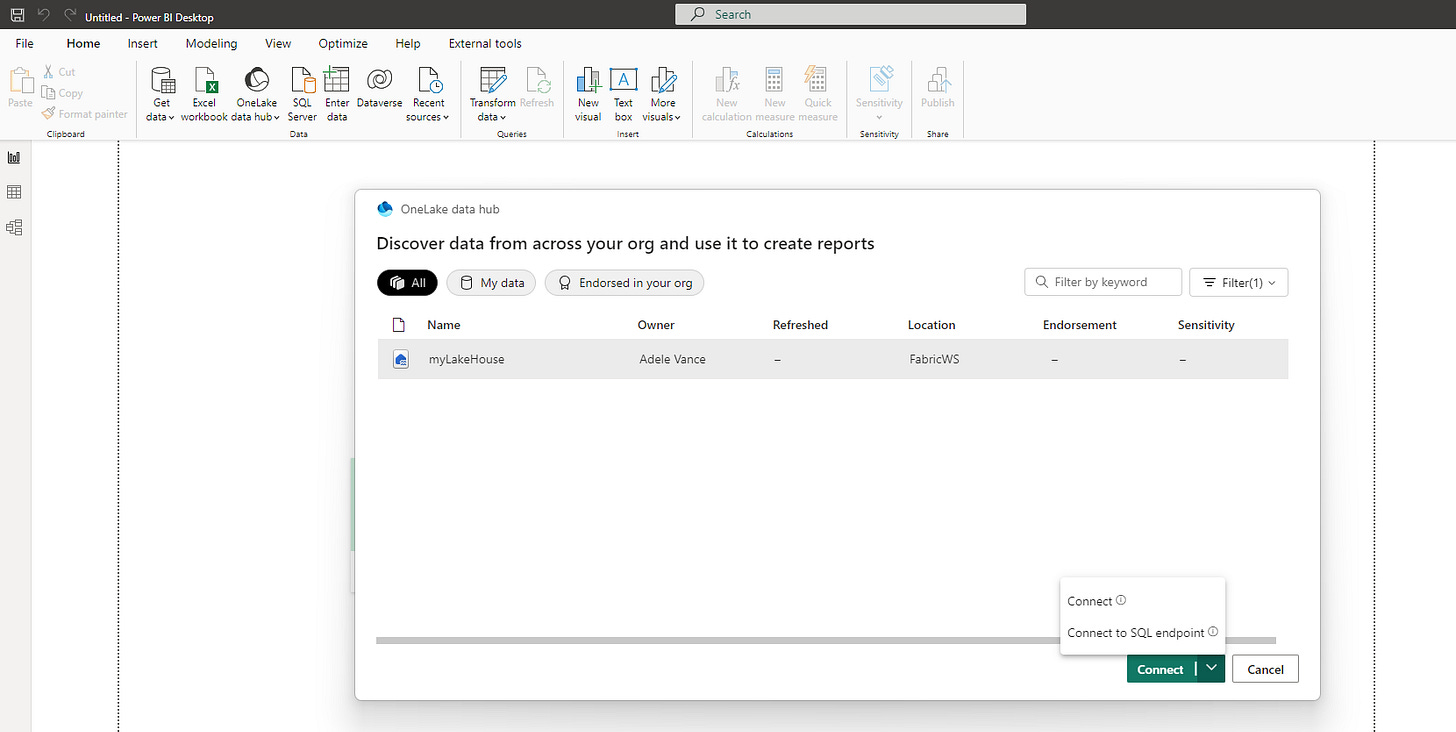Click the Connect button dropdown arrow
1456x732 pixels.
[x=1211, y=669]
